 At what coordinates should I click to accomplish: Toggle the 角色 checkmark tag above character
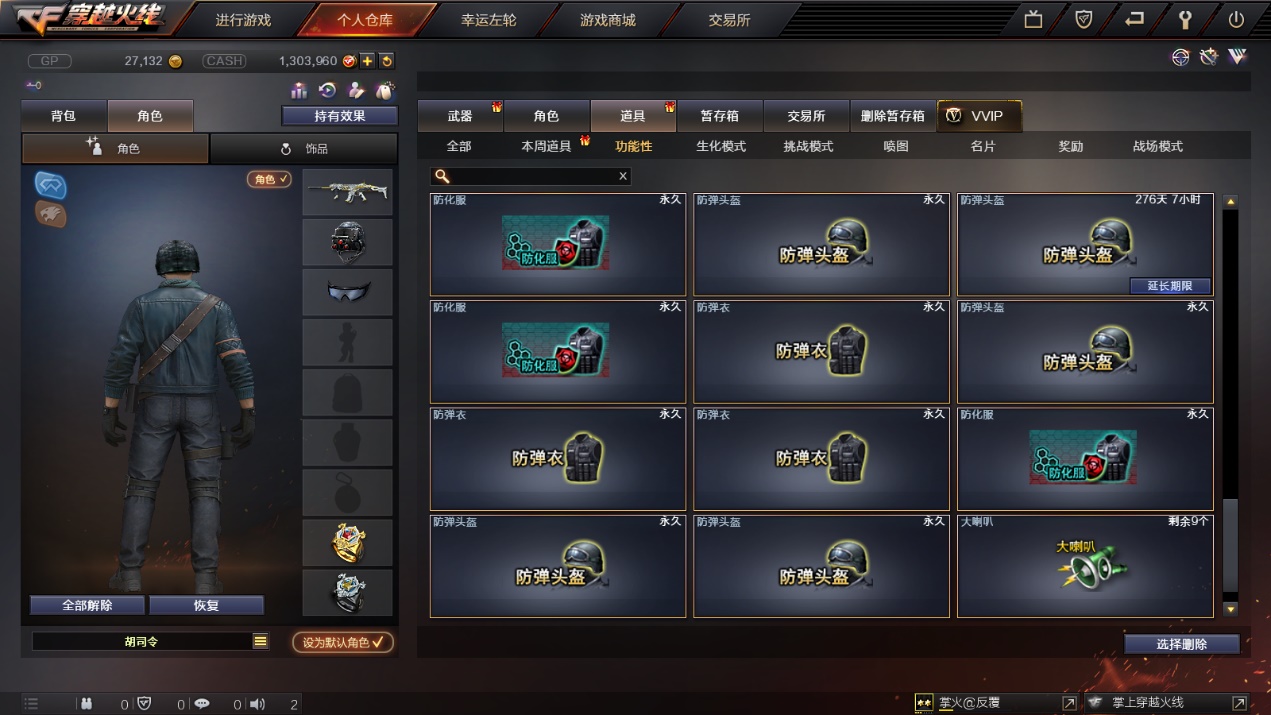(x=270, y=179)
